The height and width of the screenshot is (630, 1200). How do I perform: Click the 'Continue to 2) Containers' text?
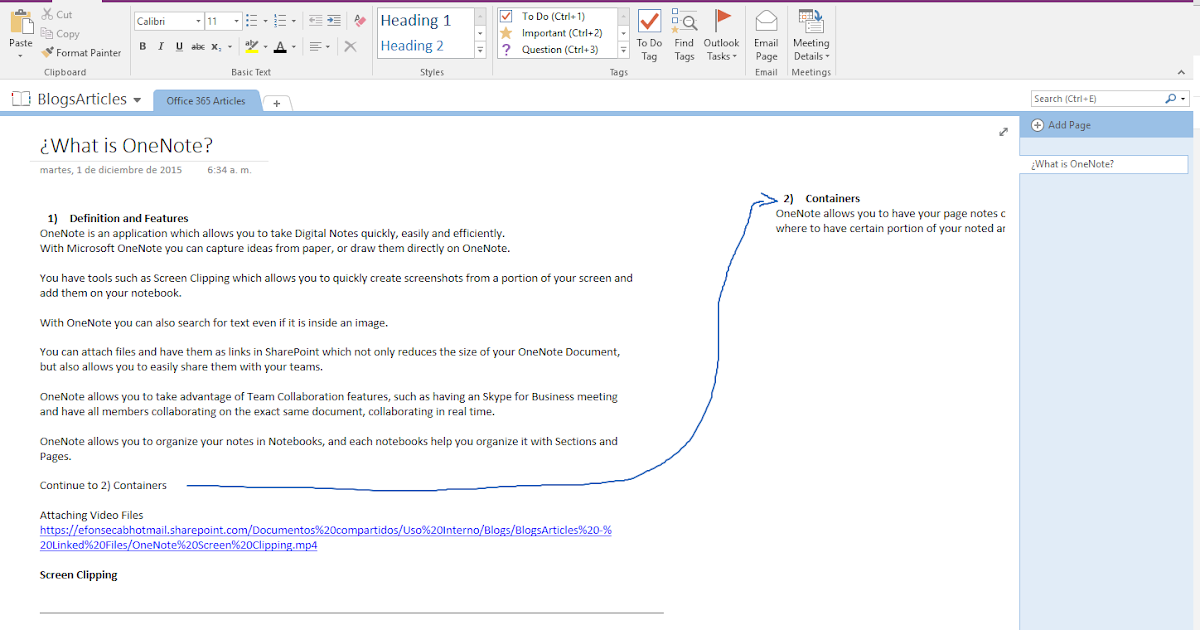pos(103,485)
